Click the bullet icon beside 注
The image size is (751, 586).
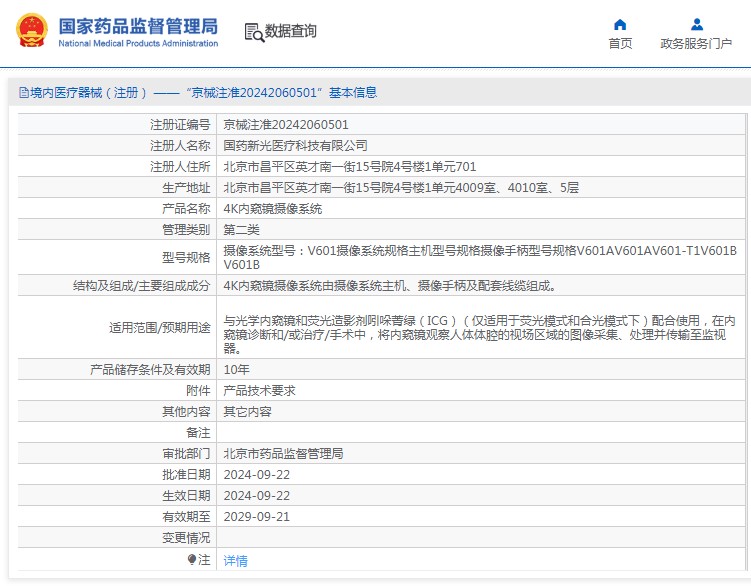click(192, 560)
